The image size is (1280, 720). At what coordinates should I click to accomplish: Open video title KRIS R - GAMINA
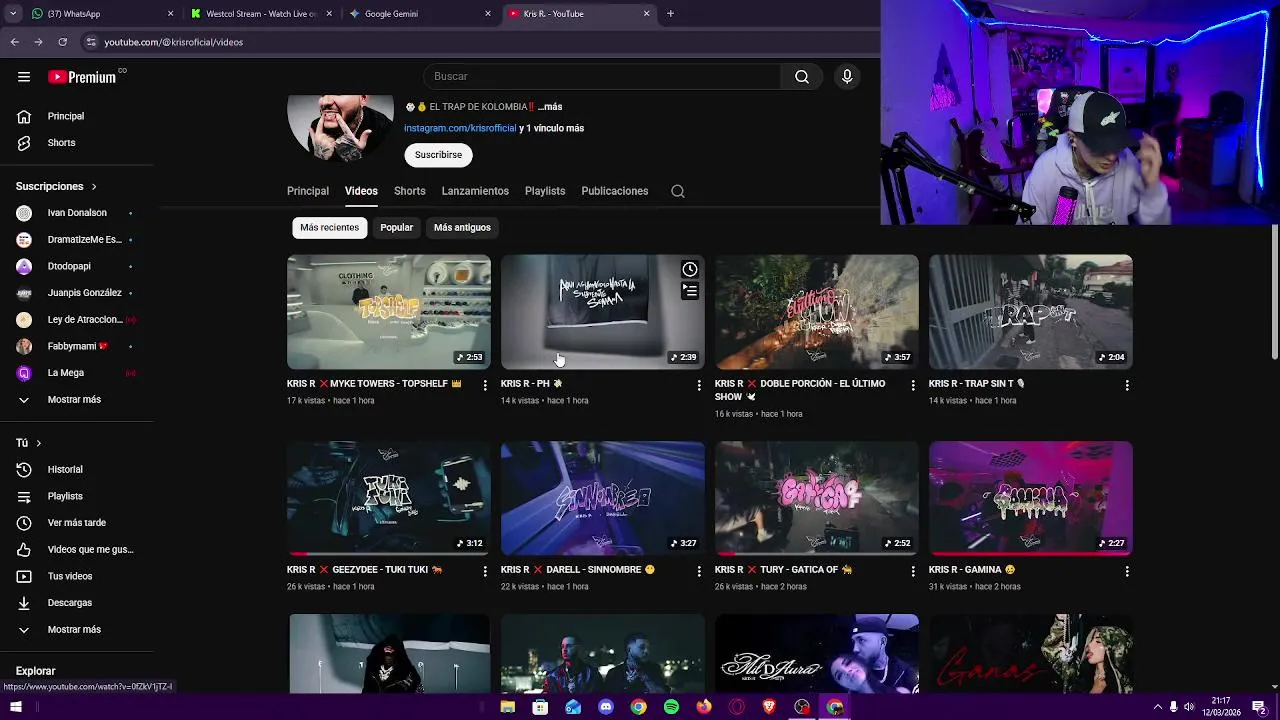[x=972, y=570]
